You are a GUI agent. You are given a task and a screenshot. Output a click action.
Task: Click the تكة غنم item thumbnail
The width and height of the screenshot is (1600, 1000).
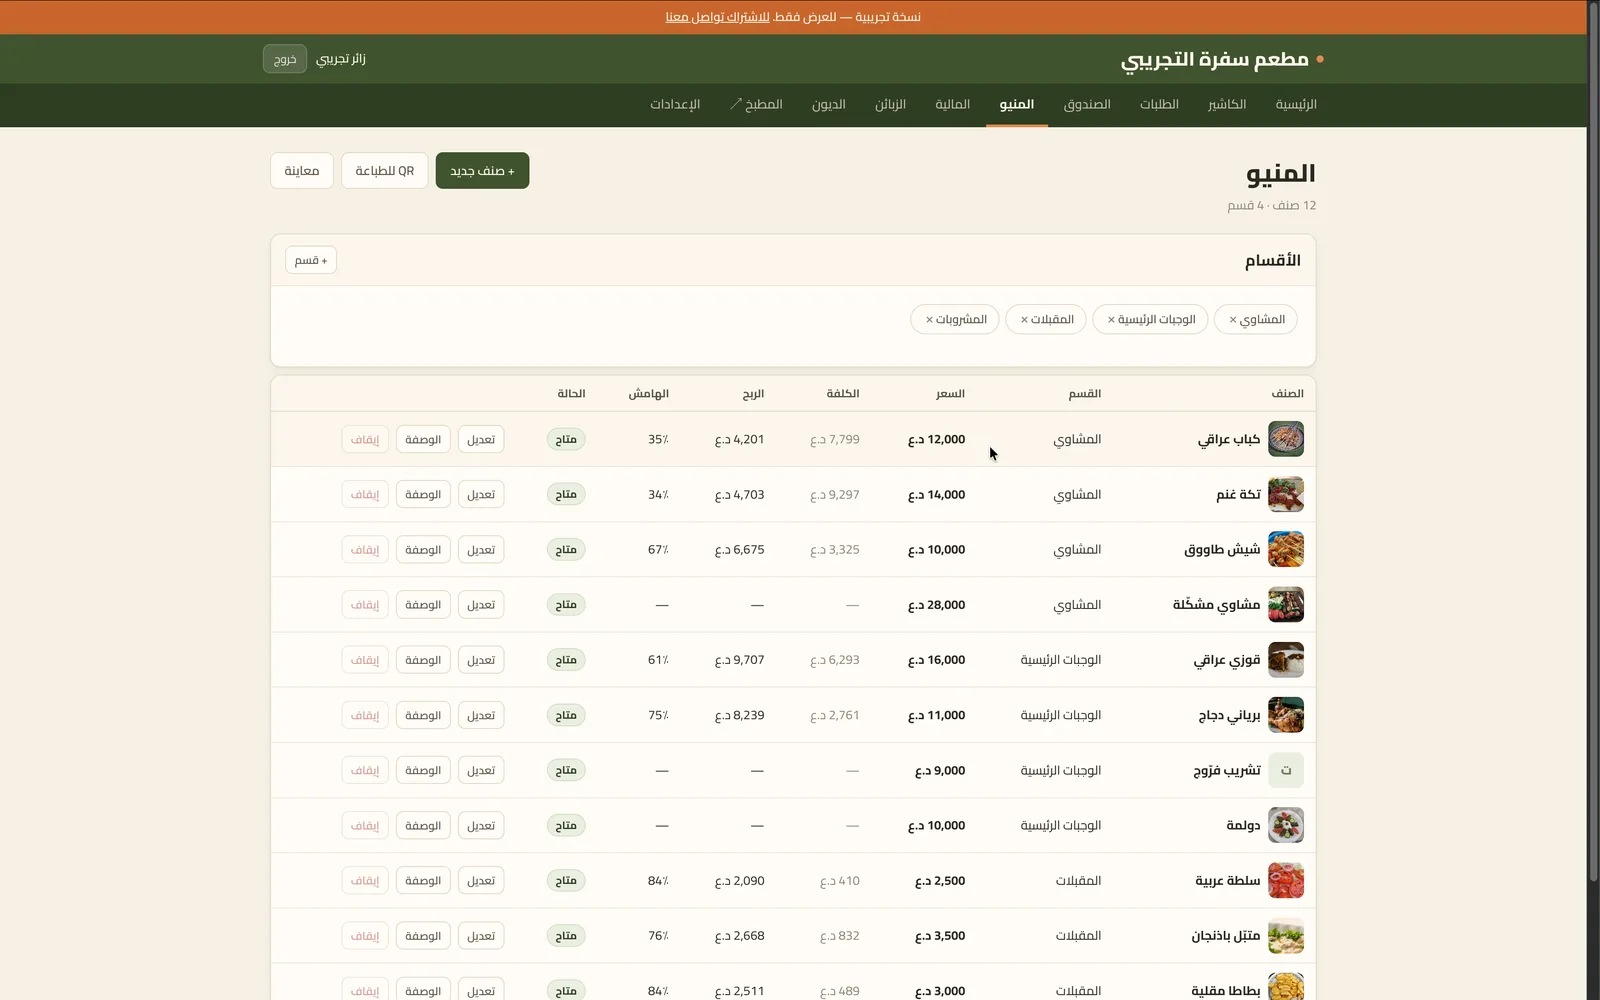coord(1286,494)
